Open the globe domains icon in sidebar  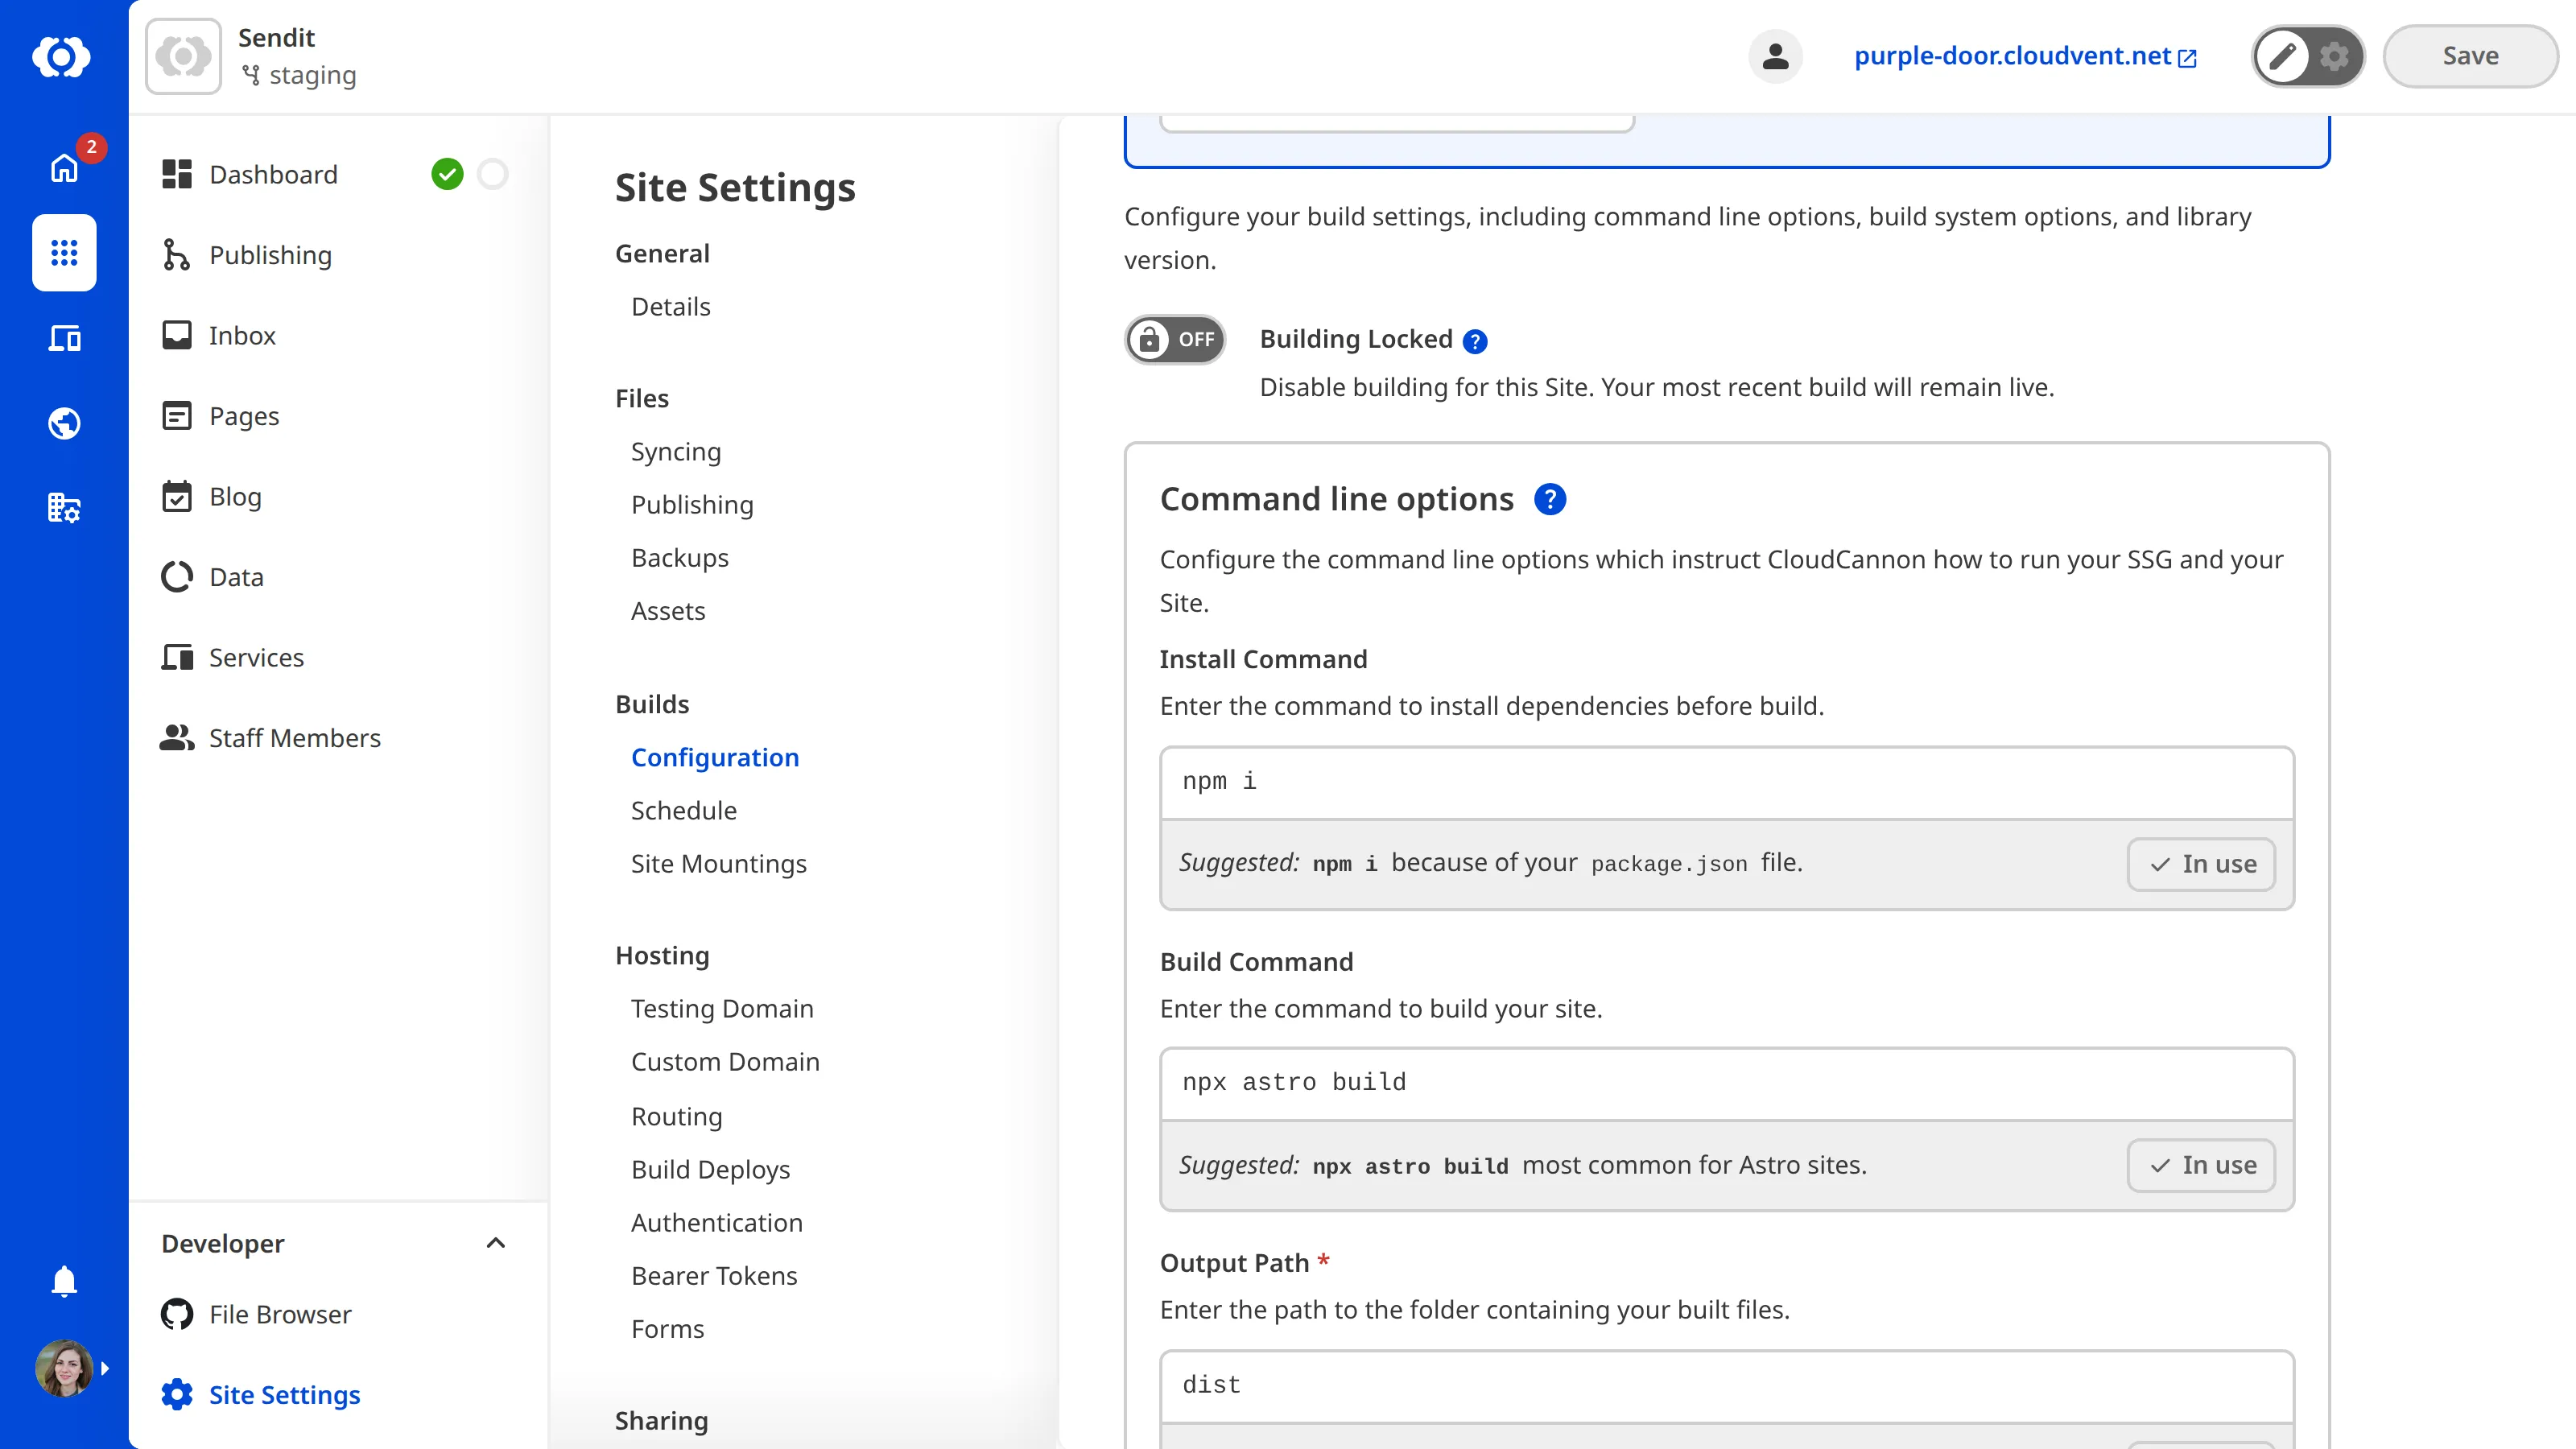pos(64,424)
